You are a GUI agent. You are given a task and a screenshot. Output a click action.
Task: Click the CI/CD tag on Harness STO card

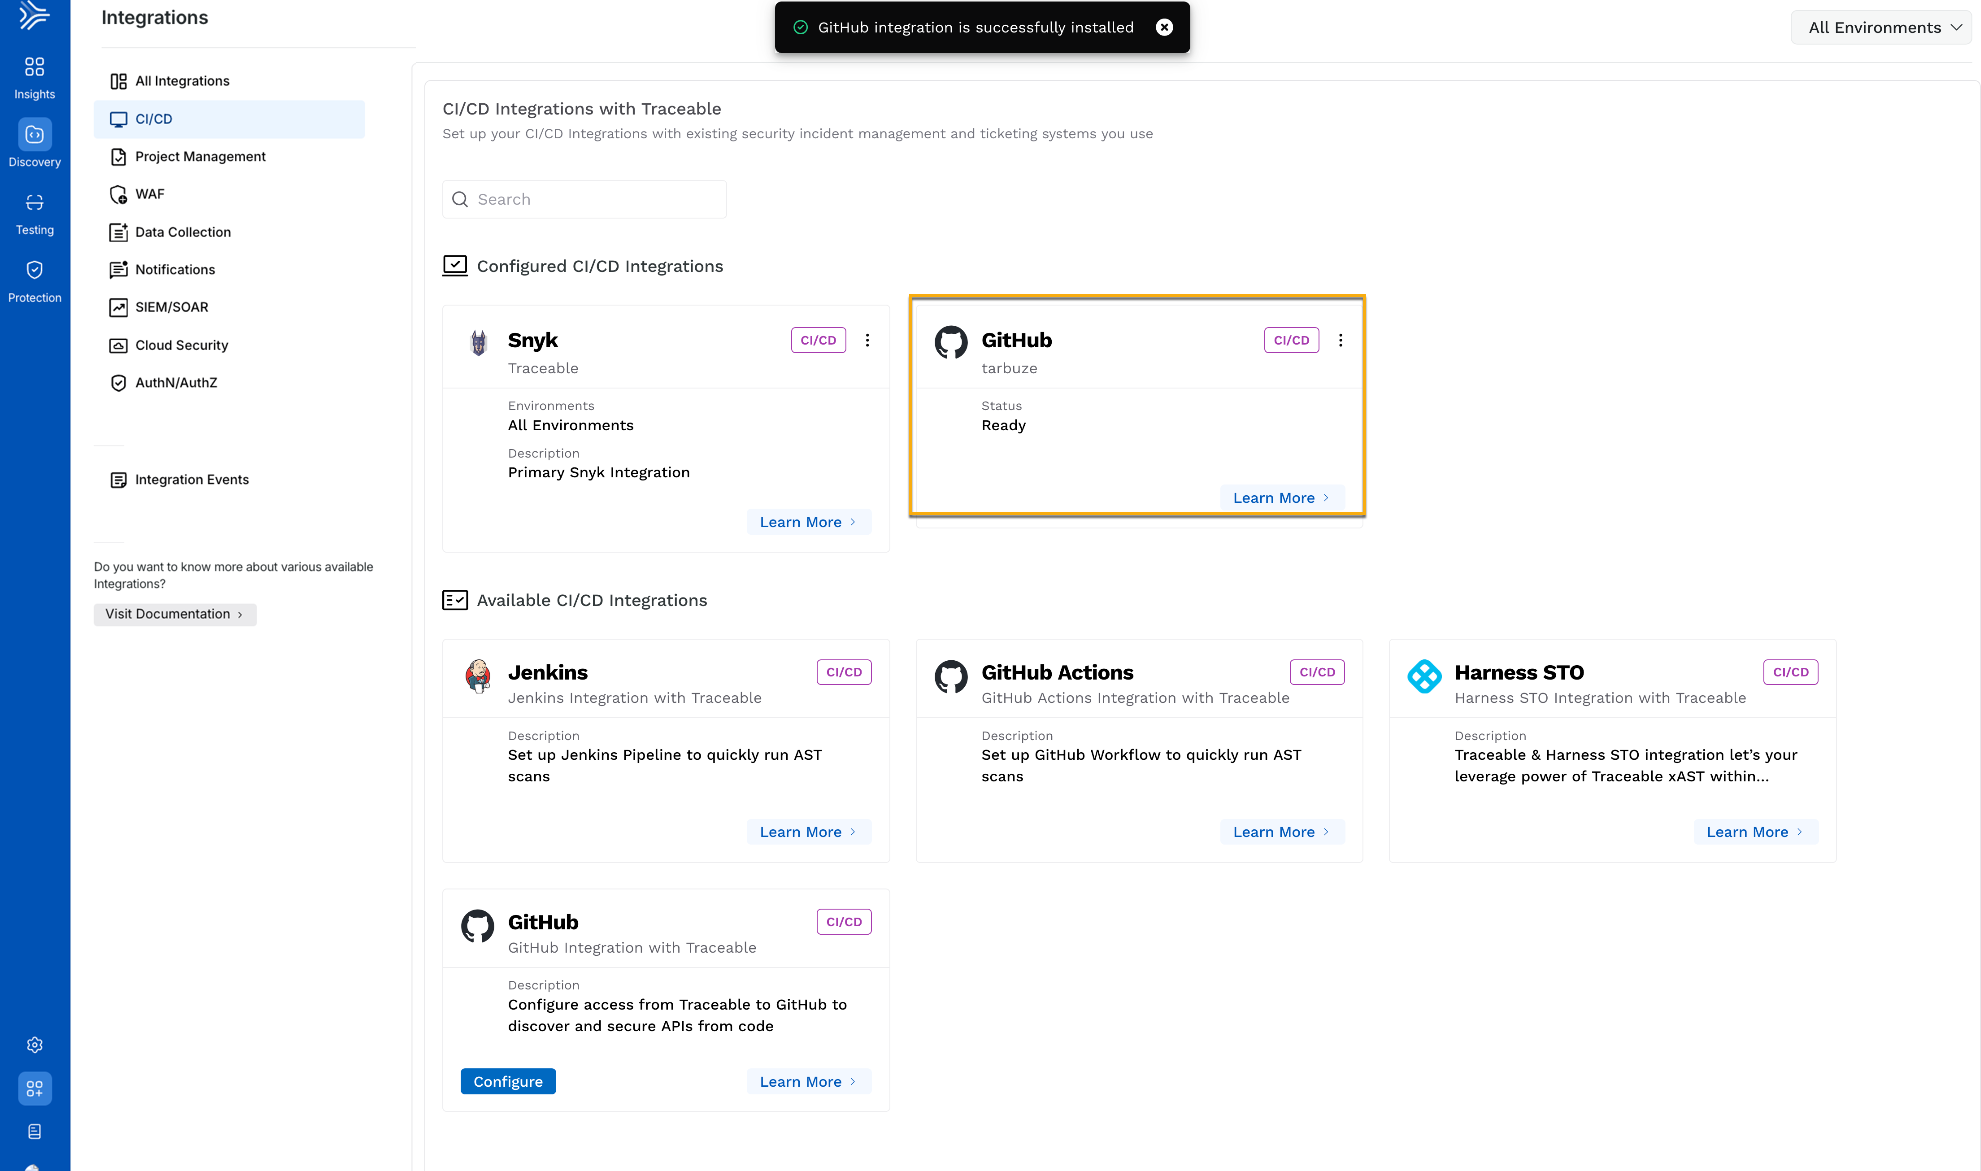tap(1790, 672)
